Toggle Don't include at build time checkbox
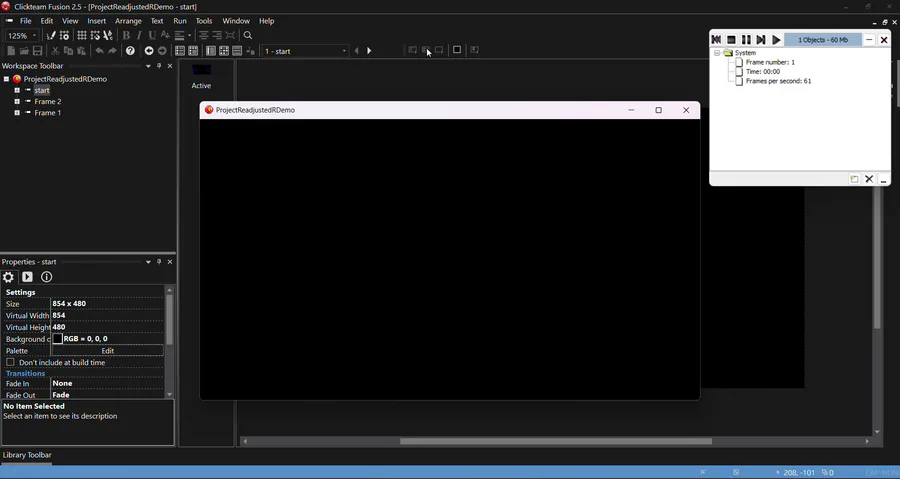Viewport: 900px width, 479px height. tap(10, 363)
